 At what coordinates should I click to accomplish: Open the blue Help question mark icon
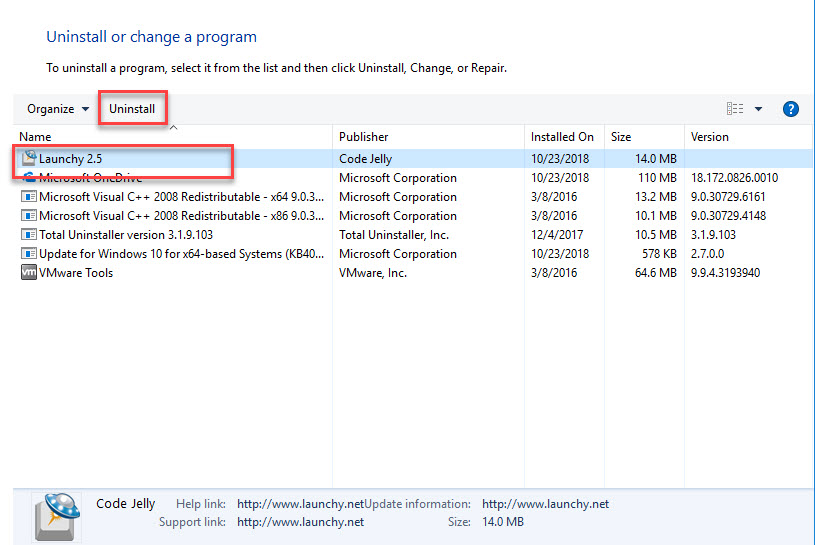click(x=791, y=109)
